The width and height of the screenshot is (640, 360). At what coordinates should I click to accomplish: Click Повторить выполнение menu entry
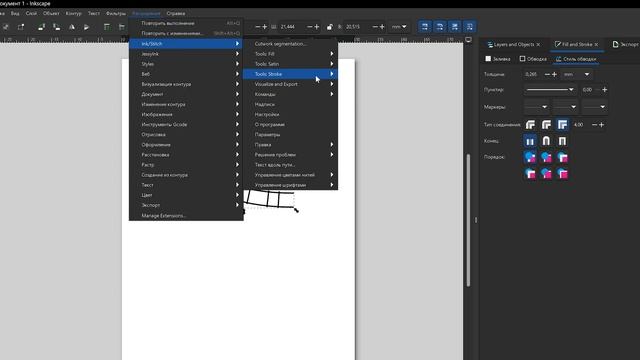pos(186,23)
